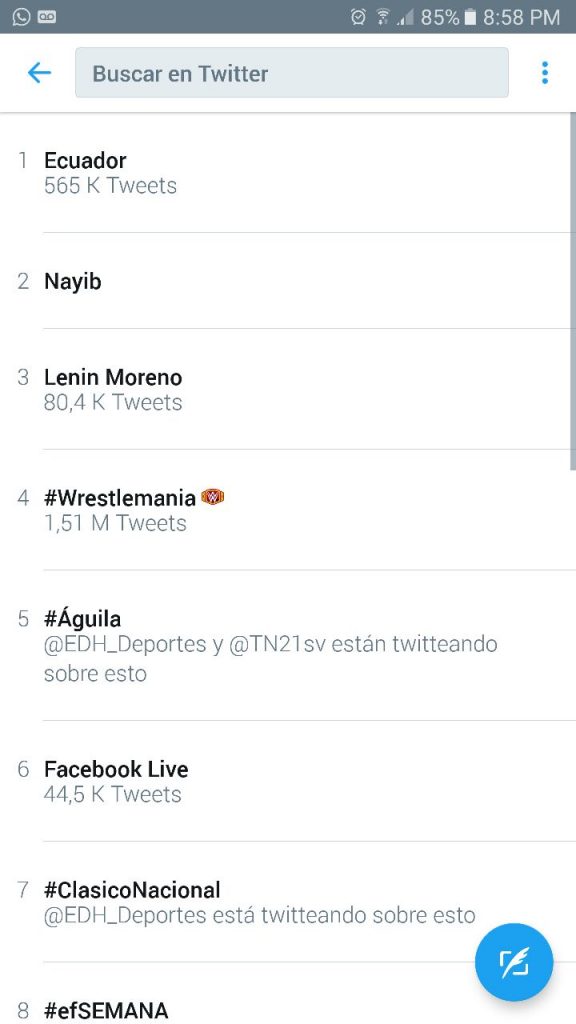The image size is (576, 1024).
Task: Focus the Buscar en Twitter search field
Action: pyautogui.click(x=292, y=72)
